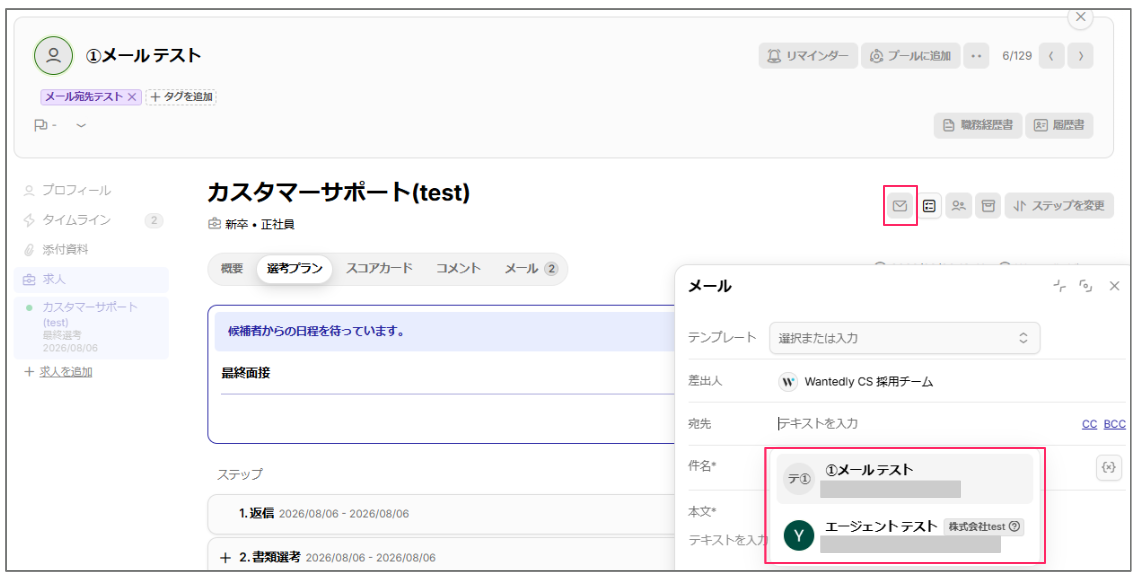The height and width of the screenshot is (577, 1137).
Task: Expand the flag status dropdown chevron
Action: [x=81, y=125]
